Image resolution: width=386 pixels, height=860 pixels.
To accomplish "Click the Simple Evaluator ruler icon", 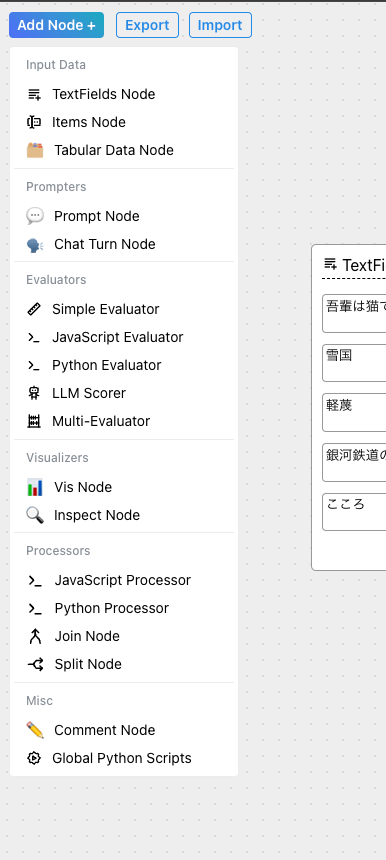I will 34,309.
